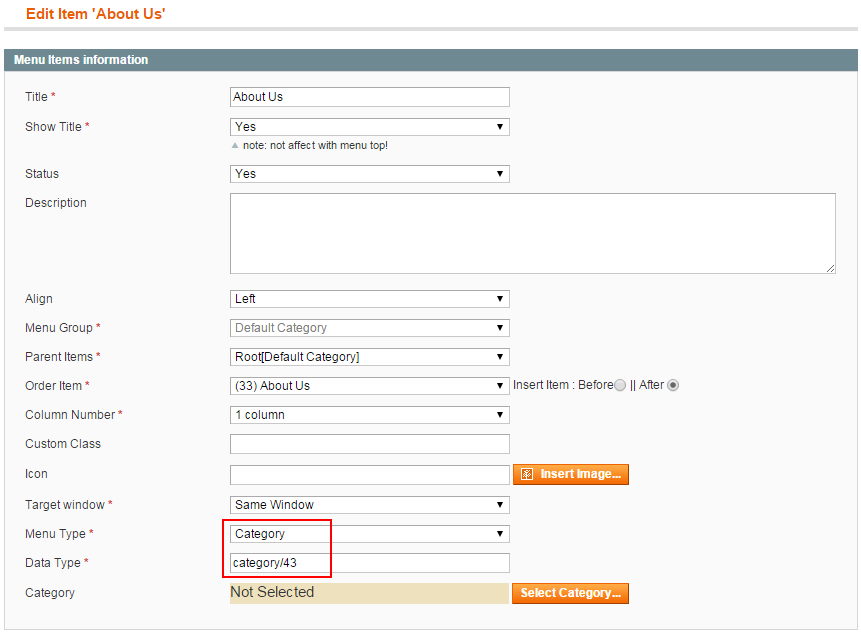The image size is (861, 634).
Task: Expand the Parent Items dropdown
Action: tap(370, 357)
